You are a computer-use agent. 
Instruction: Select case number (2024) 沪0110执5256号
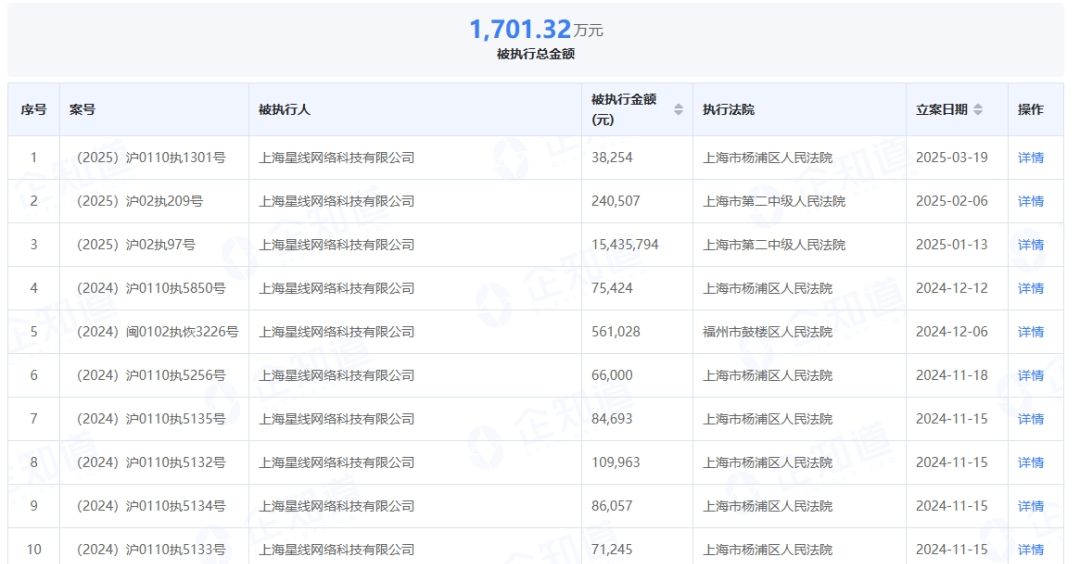tap(149, 375)
